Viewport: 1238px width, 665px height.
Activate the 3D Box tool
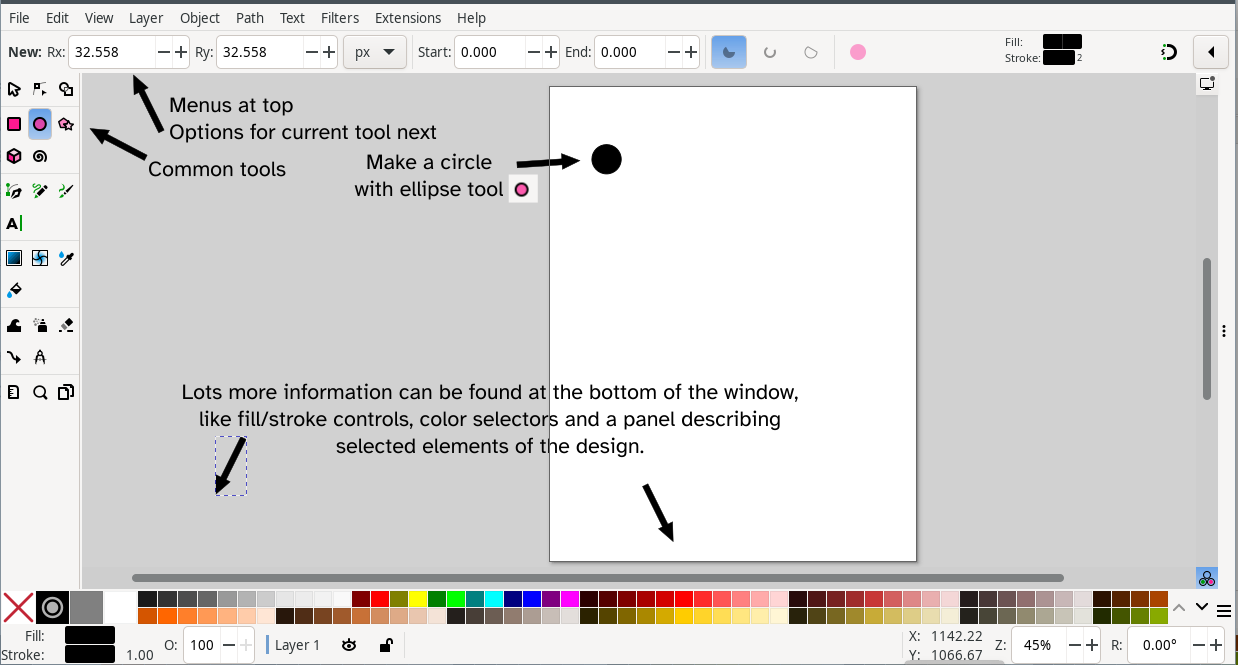[x=14, y=156]
